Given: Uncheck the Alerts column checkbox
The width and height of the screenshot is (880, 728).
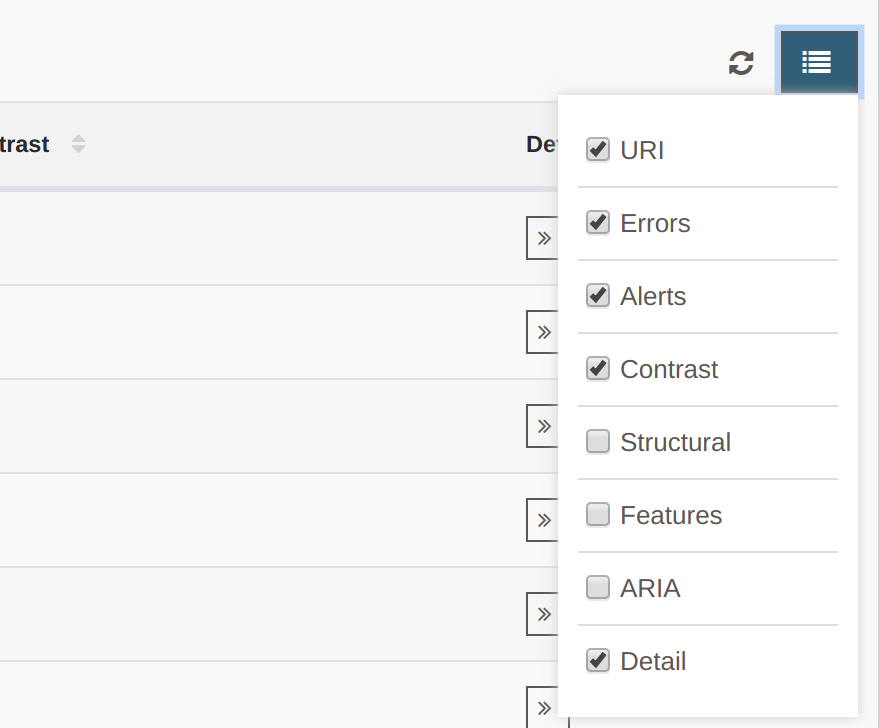Looking at the screenshot, I should point(598,296).
